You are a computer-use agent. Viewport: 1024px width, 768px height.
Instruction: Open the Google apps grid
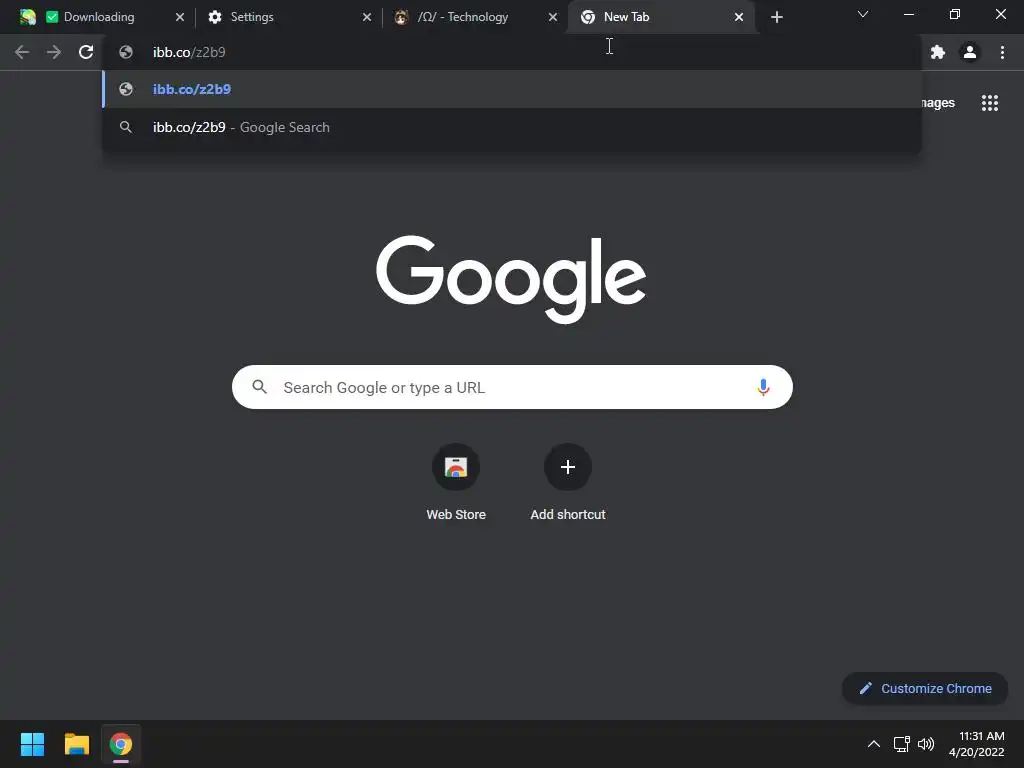tap(990, 103)
